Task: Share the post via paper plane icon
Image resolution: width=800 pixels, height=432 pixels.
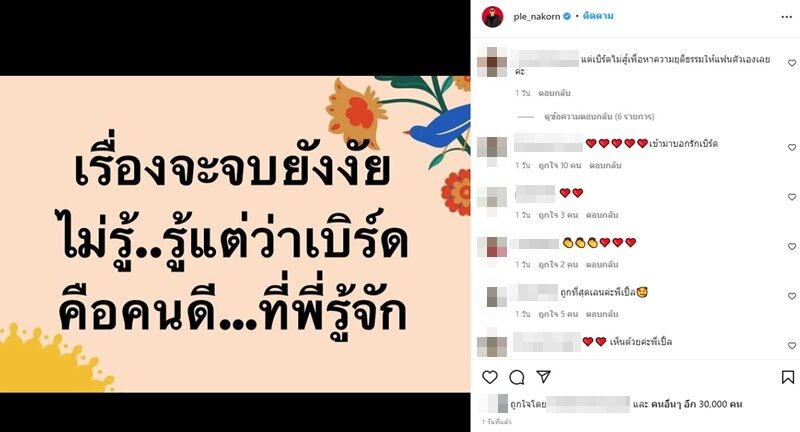Action: pos(544,376)
